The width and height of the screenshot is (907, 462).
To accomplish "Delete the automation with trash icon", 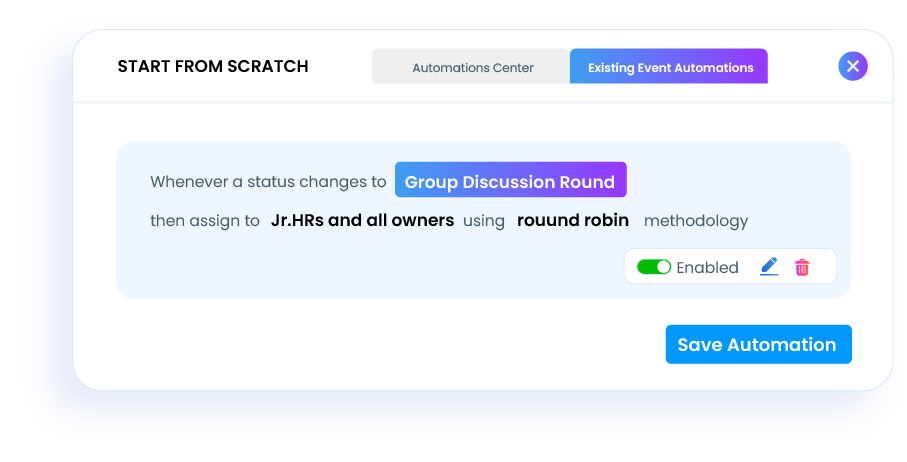I will tap(802, 267).
